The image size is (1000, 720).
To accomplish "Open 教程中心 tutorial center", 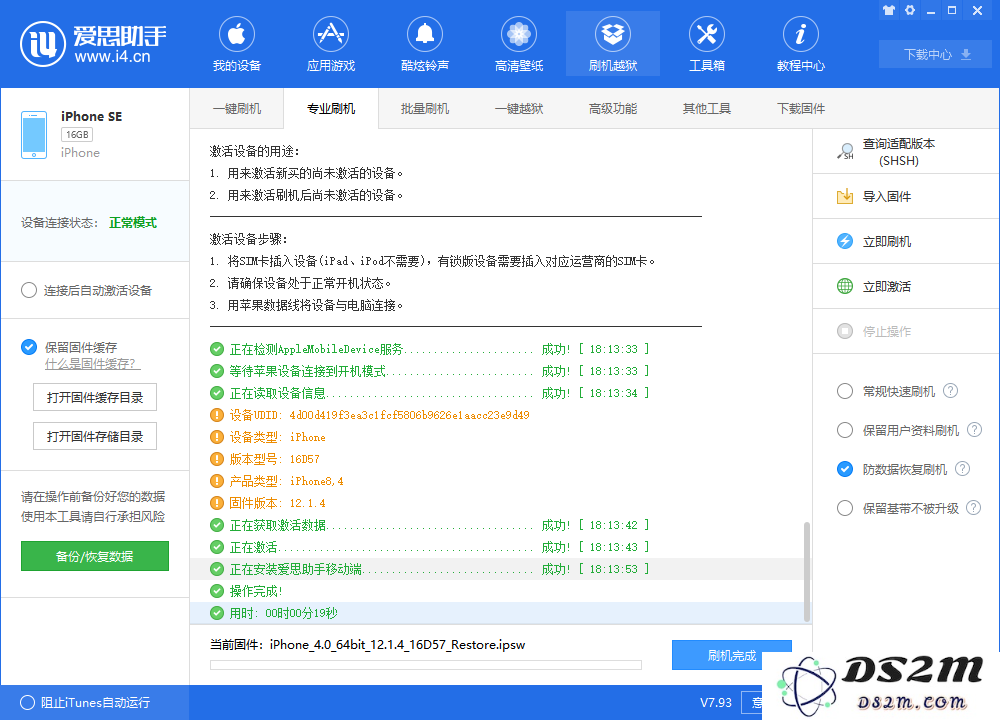I will [x=800, y=43].
